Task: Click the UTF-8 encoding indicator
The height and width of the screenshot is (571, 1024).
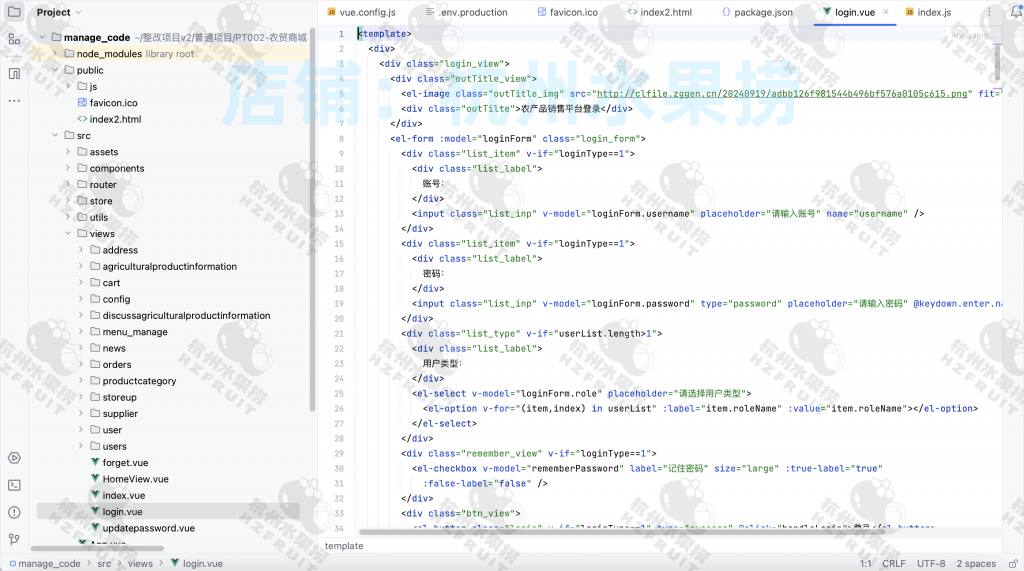Action: [931, 564]
